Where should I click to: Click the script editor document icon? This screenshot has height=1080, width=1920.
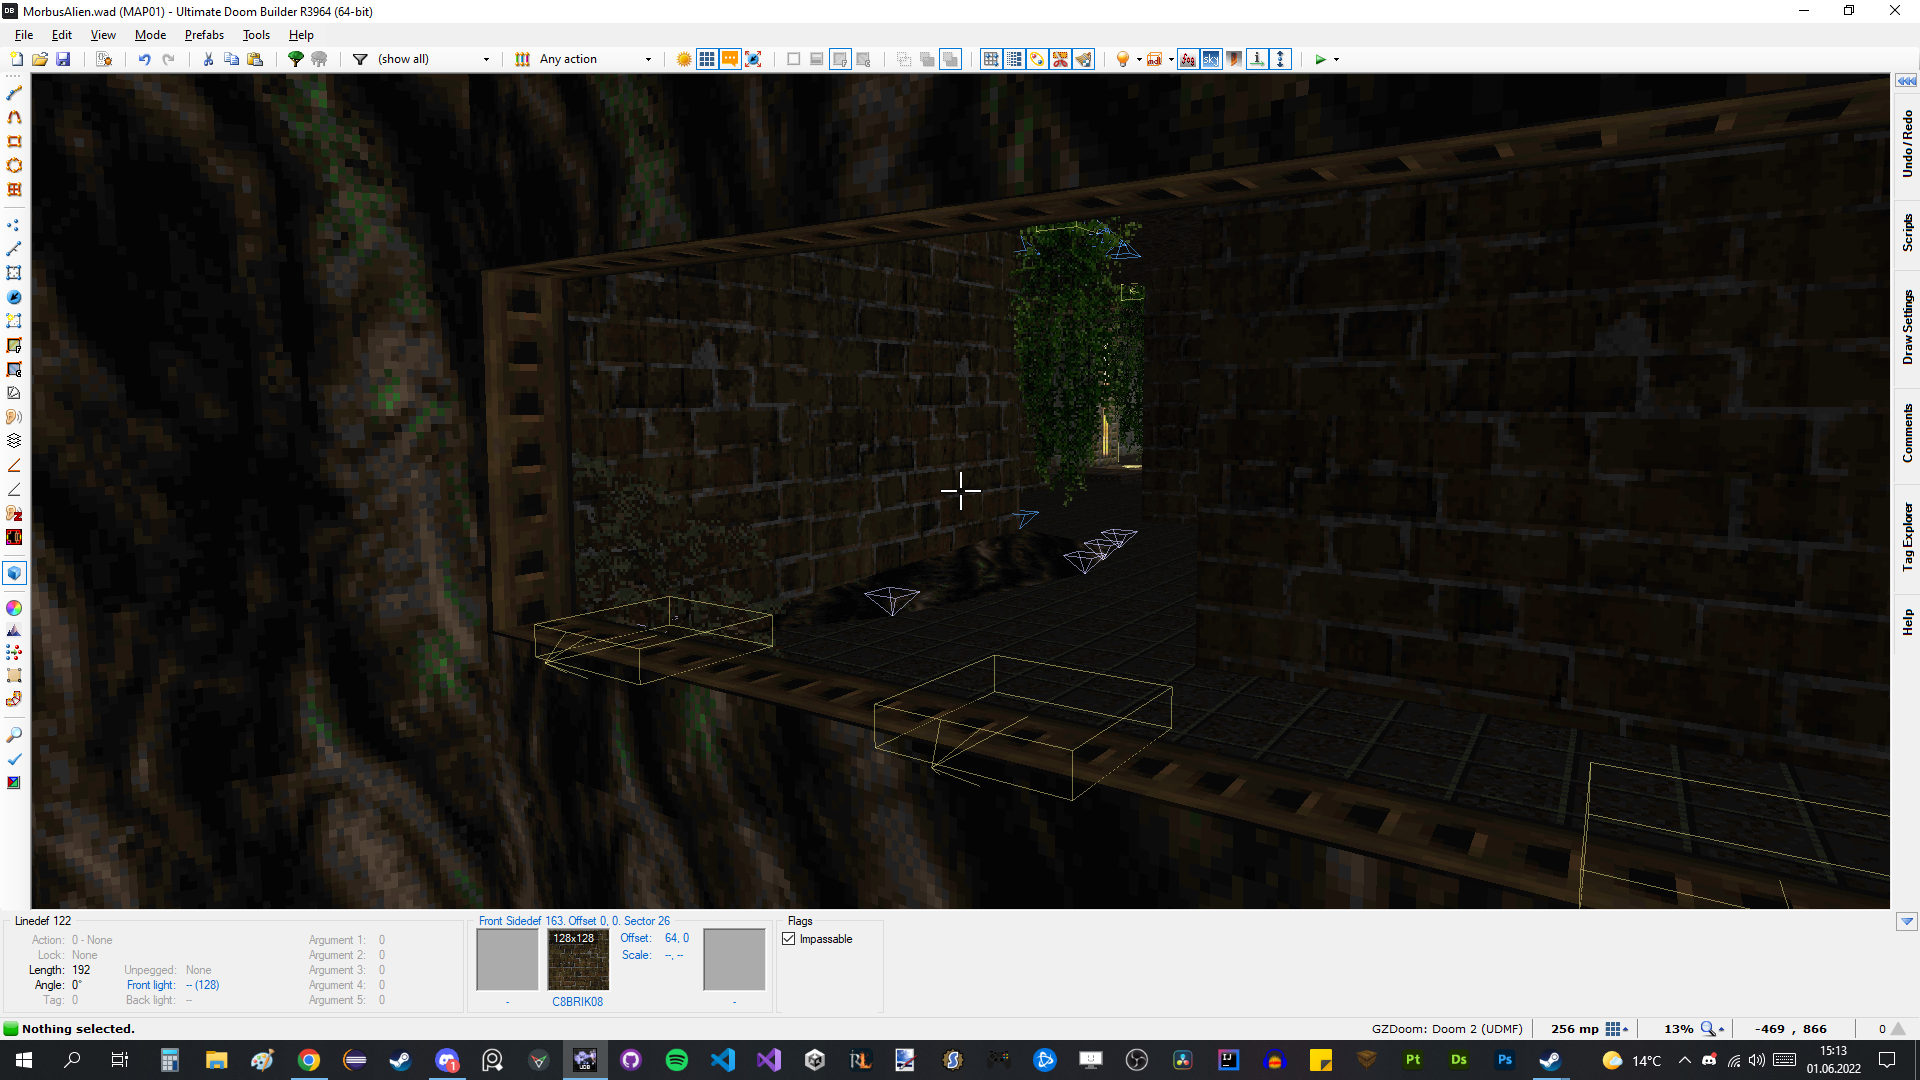coord(104,59)
